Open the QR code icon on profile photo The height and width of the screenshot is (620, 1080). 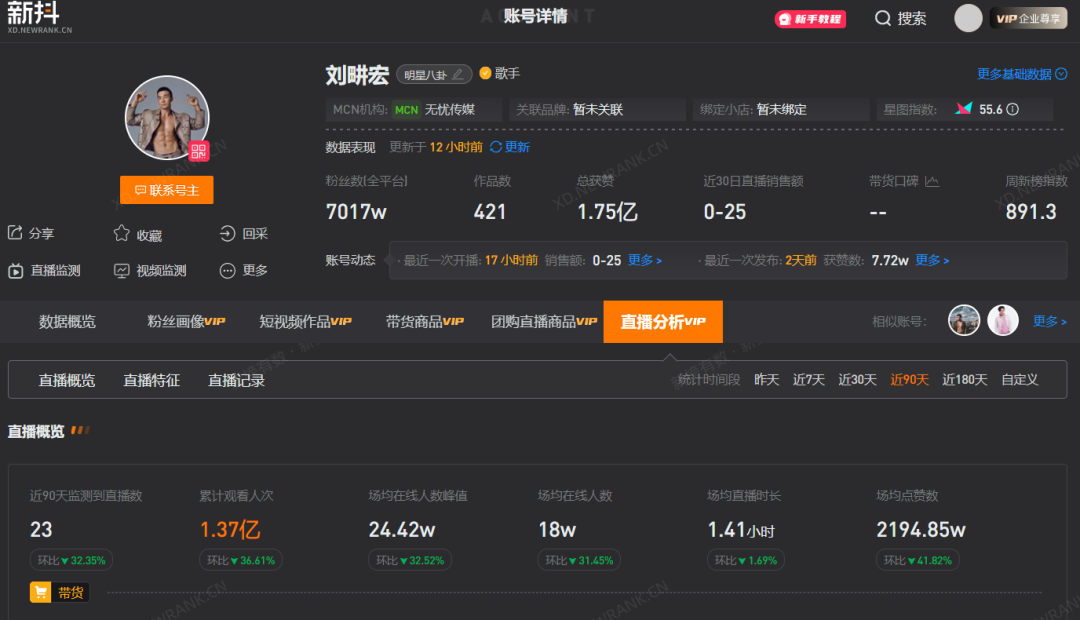pyautogui.click(x=198, y=151)
